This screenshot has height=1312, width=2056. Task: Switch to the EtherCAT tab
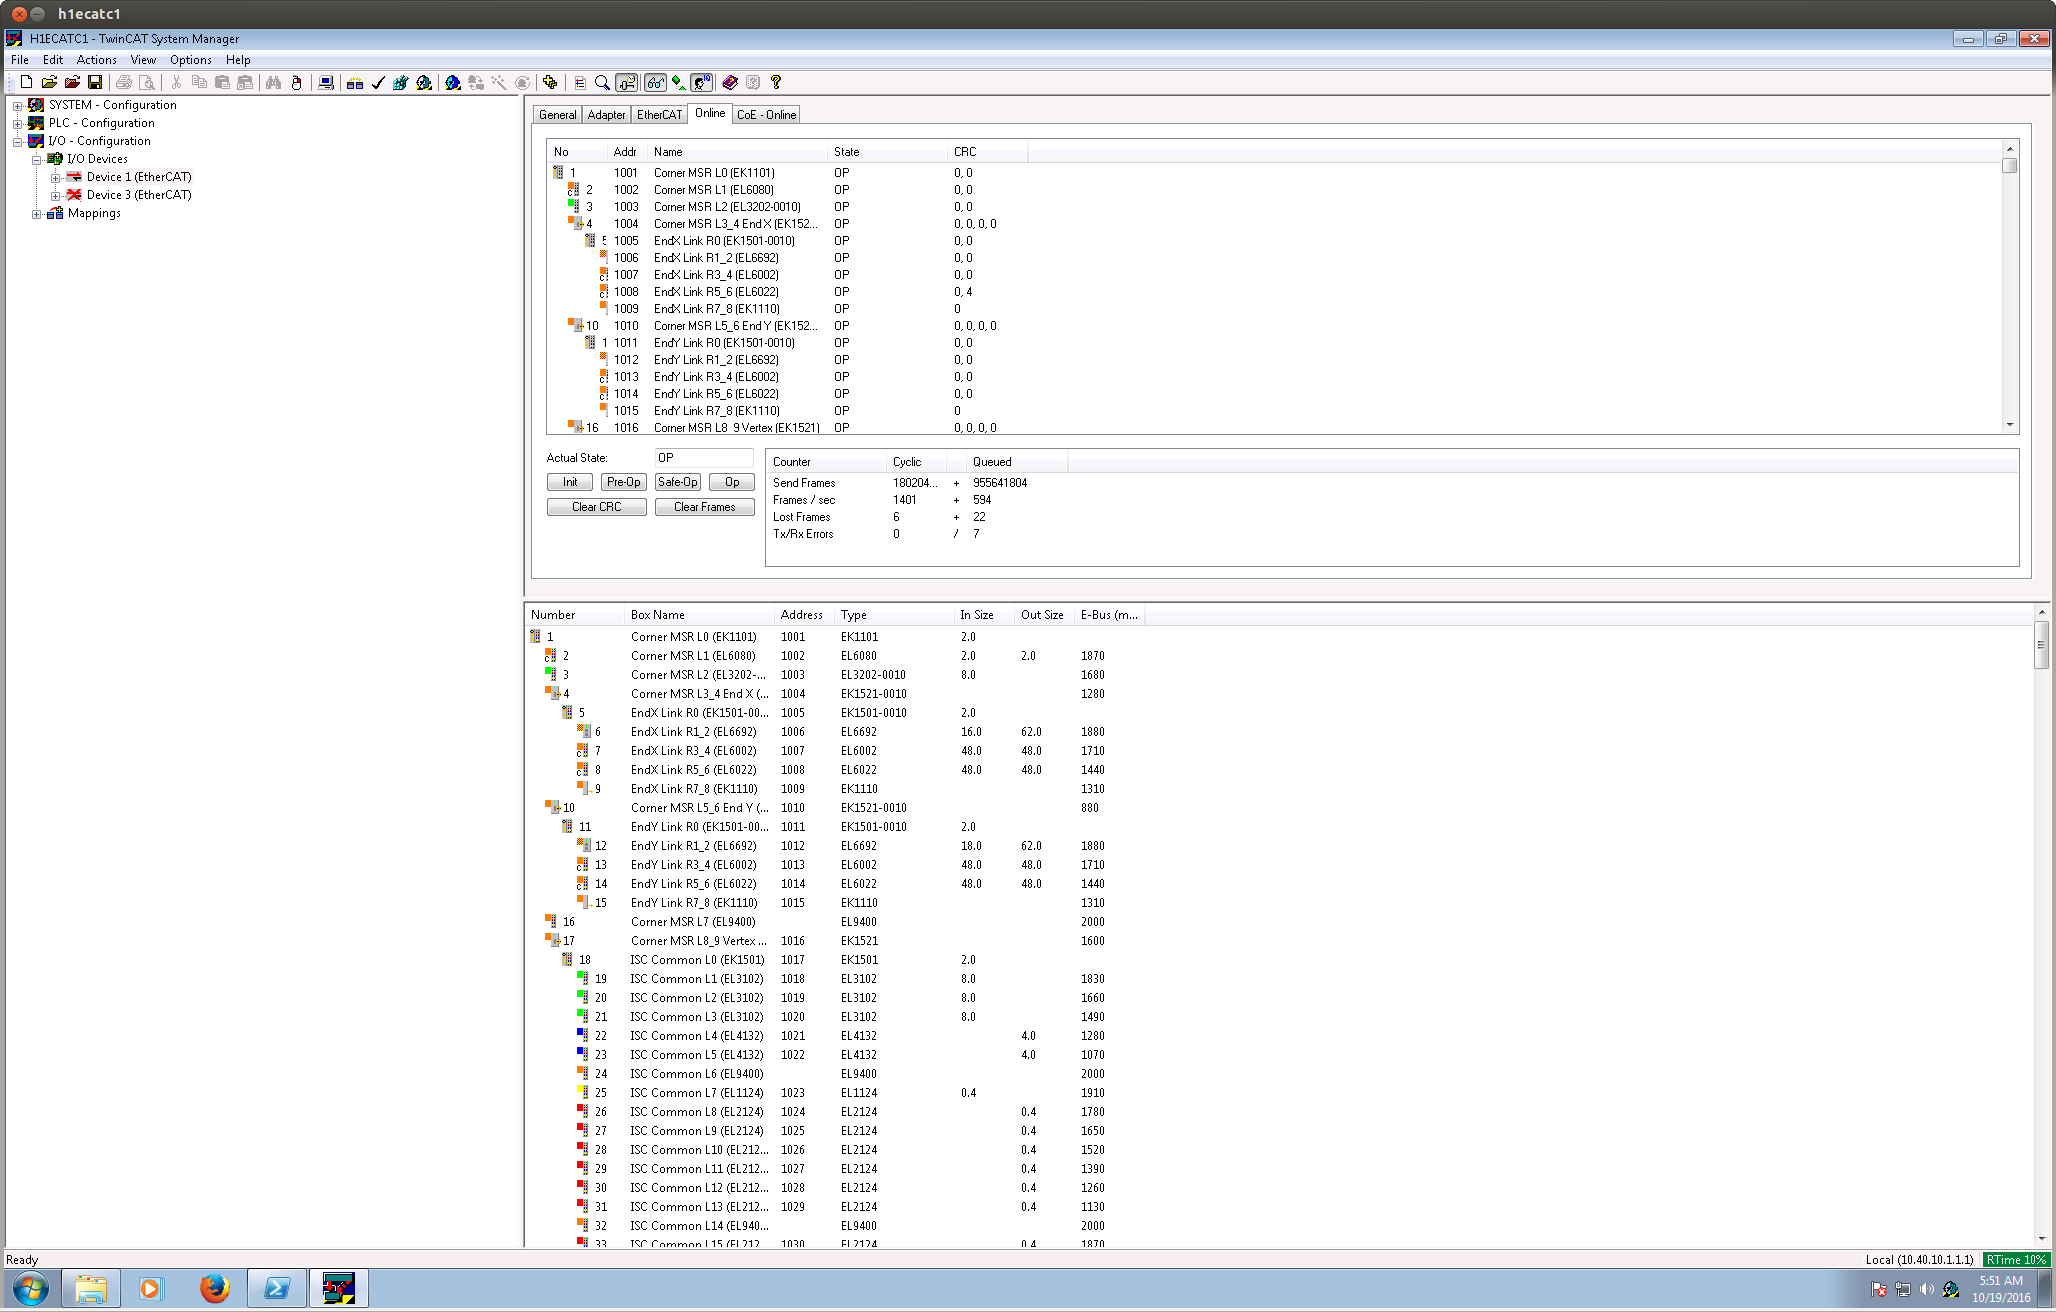tap(659, 115)
